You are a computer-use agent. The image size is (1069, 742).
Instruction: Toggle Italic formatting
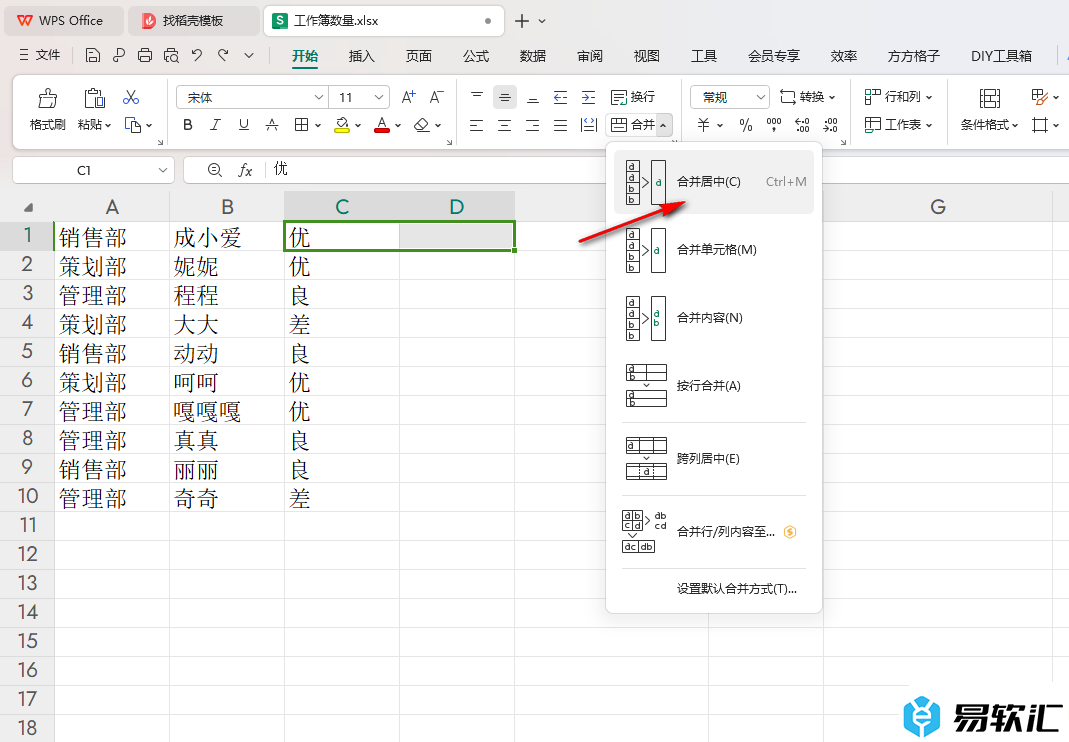tap(215, 125)
